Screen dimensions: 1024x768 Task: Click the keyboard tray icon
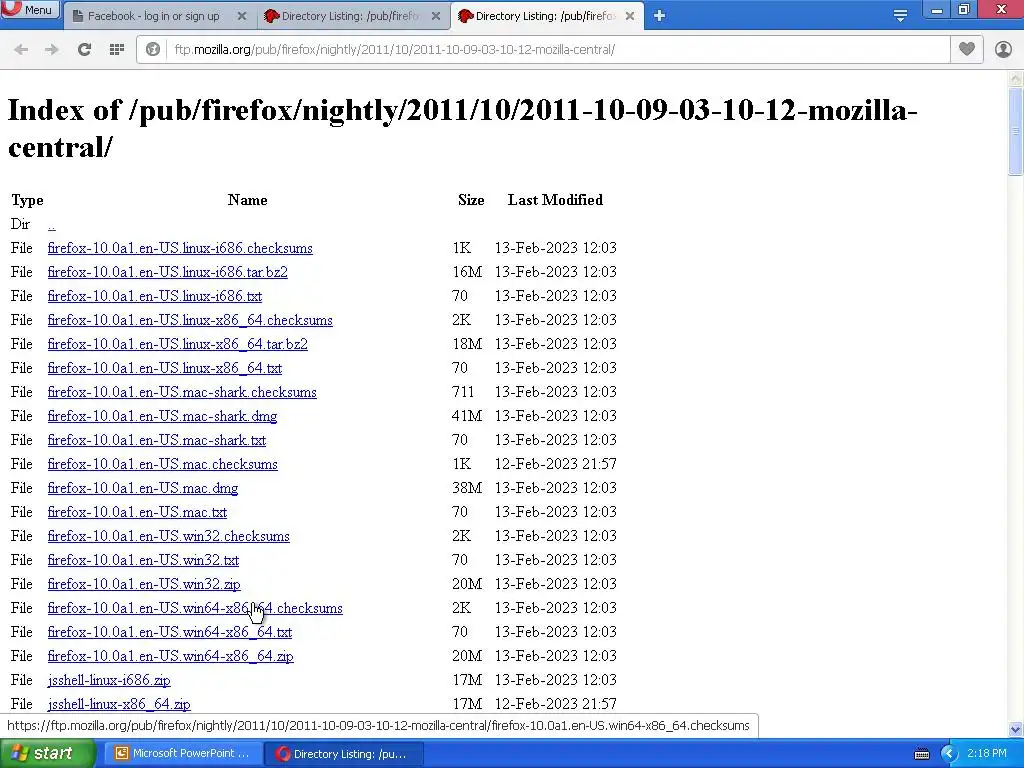922,754
